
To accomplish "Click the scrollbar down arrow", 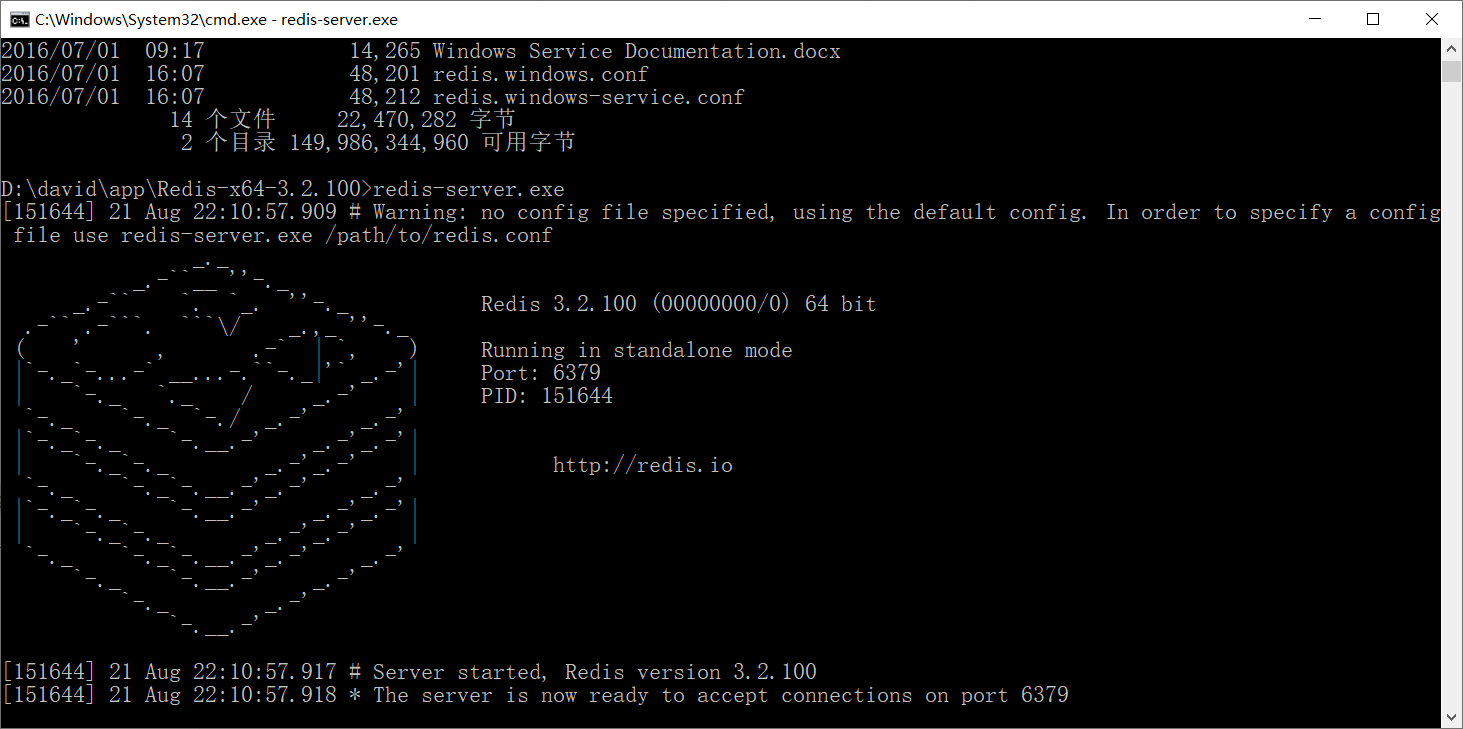I will pyautogui.click(x=1452, y=717).
